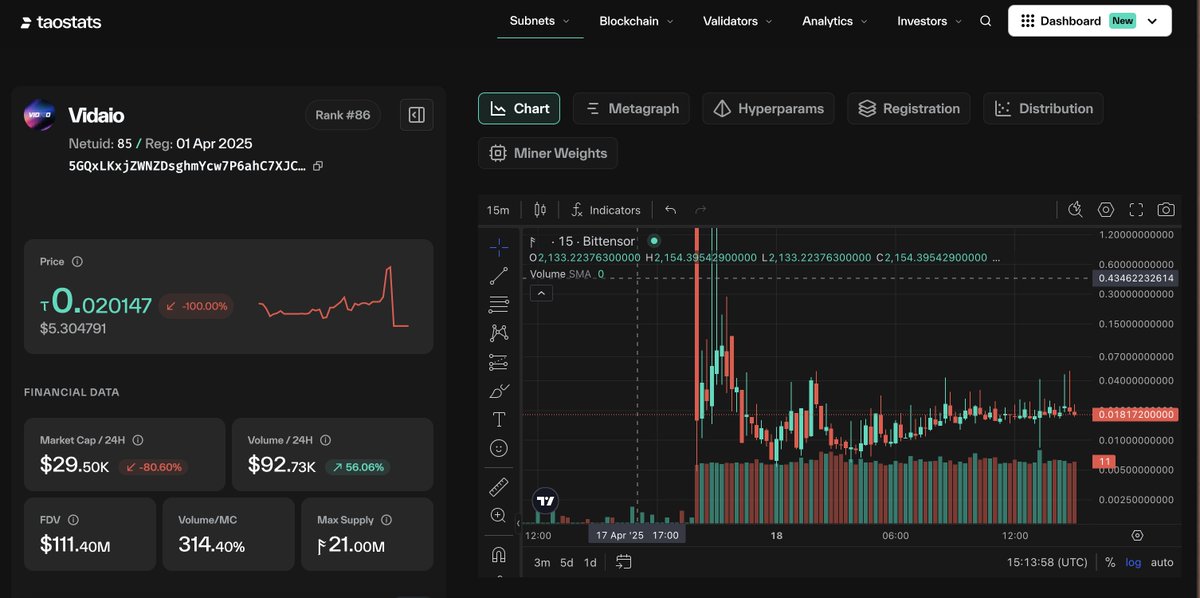The image size is (1200, 598).
Task: Click the red 0.01817200000 price label
Action: coord(1135,414)
